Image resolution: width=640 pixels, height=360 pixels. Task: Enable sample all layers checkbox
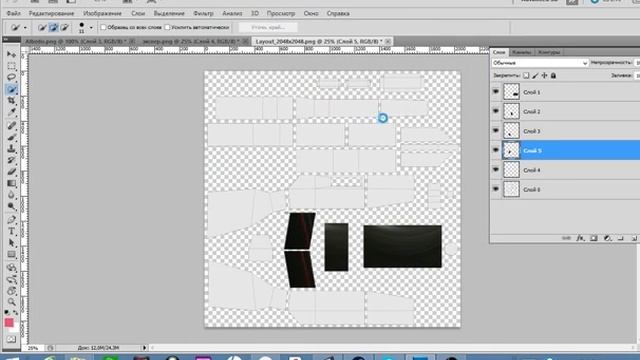click(x=103, y=27)
